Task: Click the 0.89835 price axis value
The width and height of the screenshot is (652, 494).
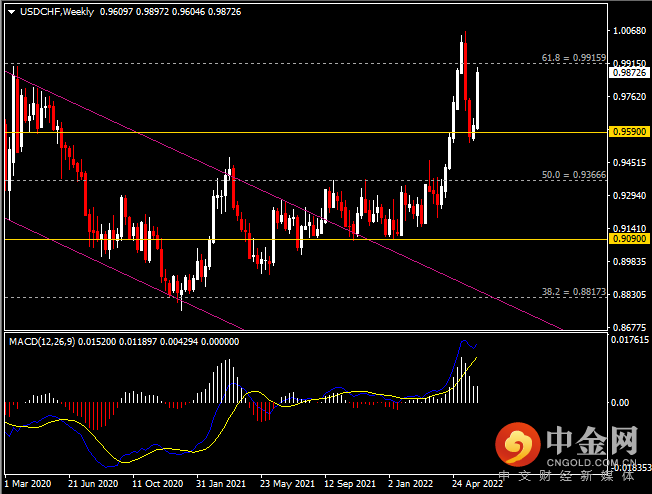Action: point(630,262)
